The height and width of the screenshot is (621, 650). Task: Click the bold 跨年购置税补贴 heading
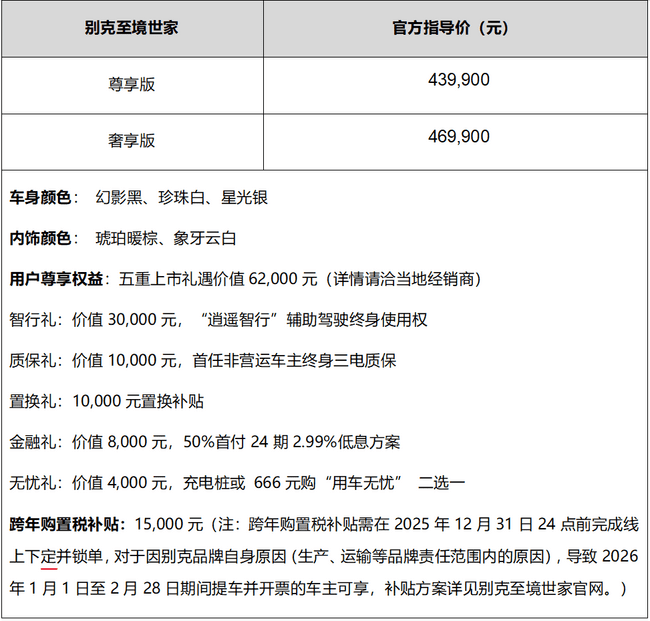pos(63,523)
